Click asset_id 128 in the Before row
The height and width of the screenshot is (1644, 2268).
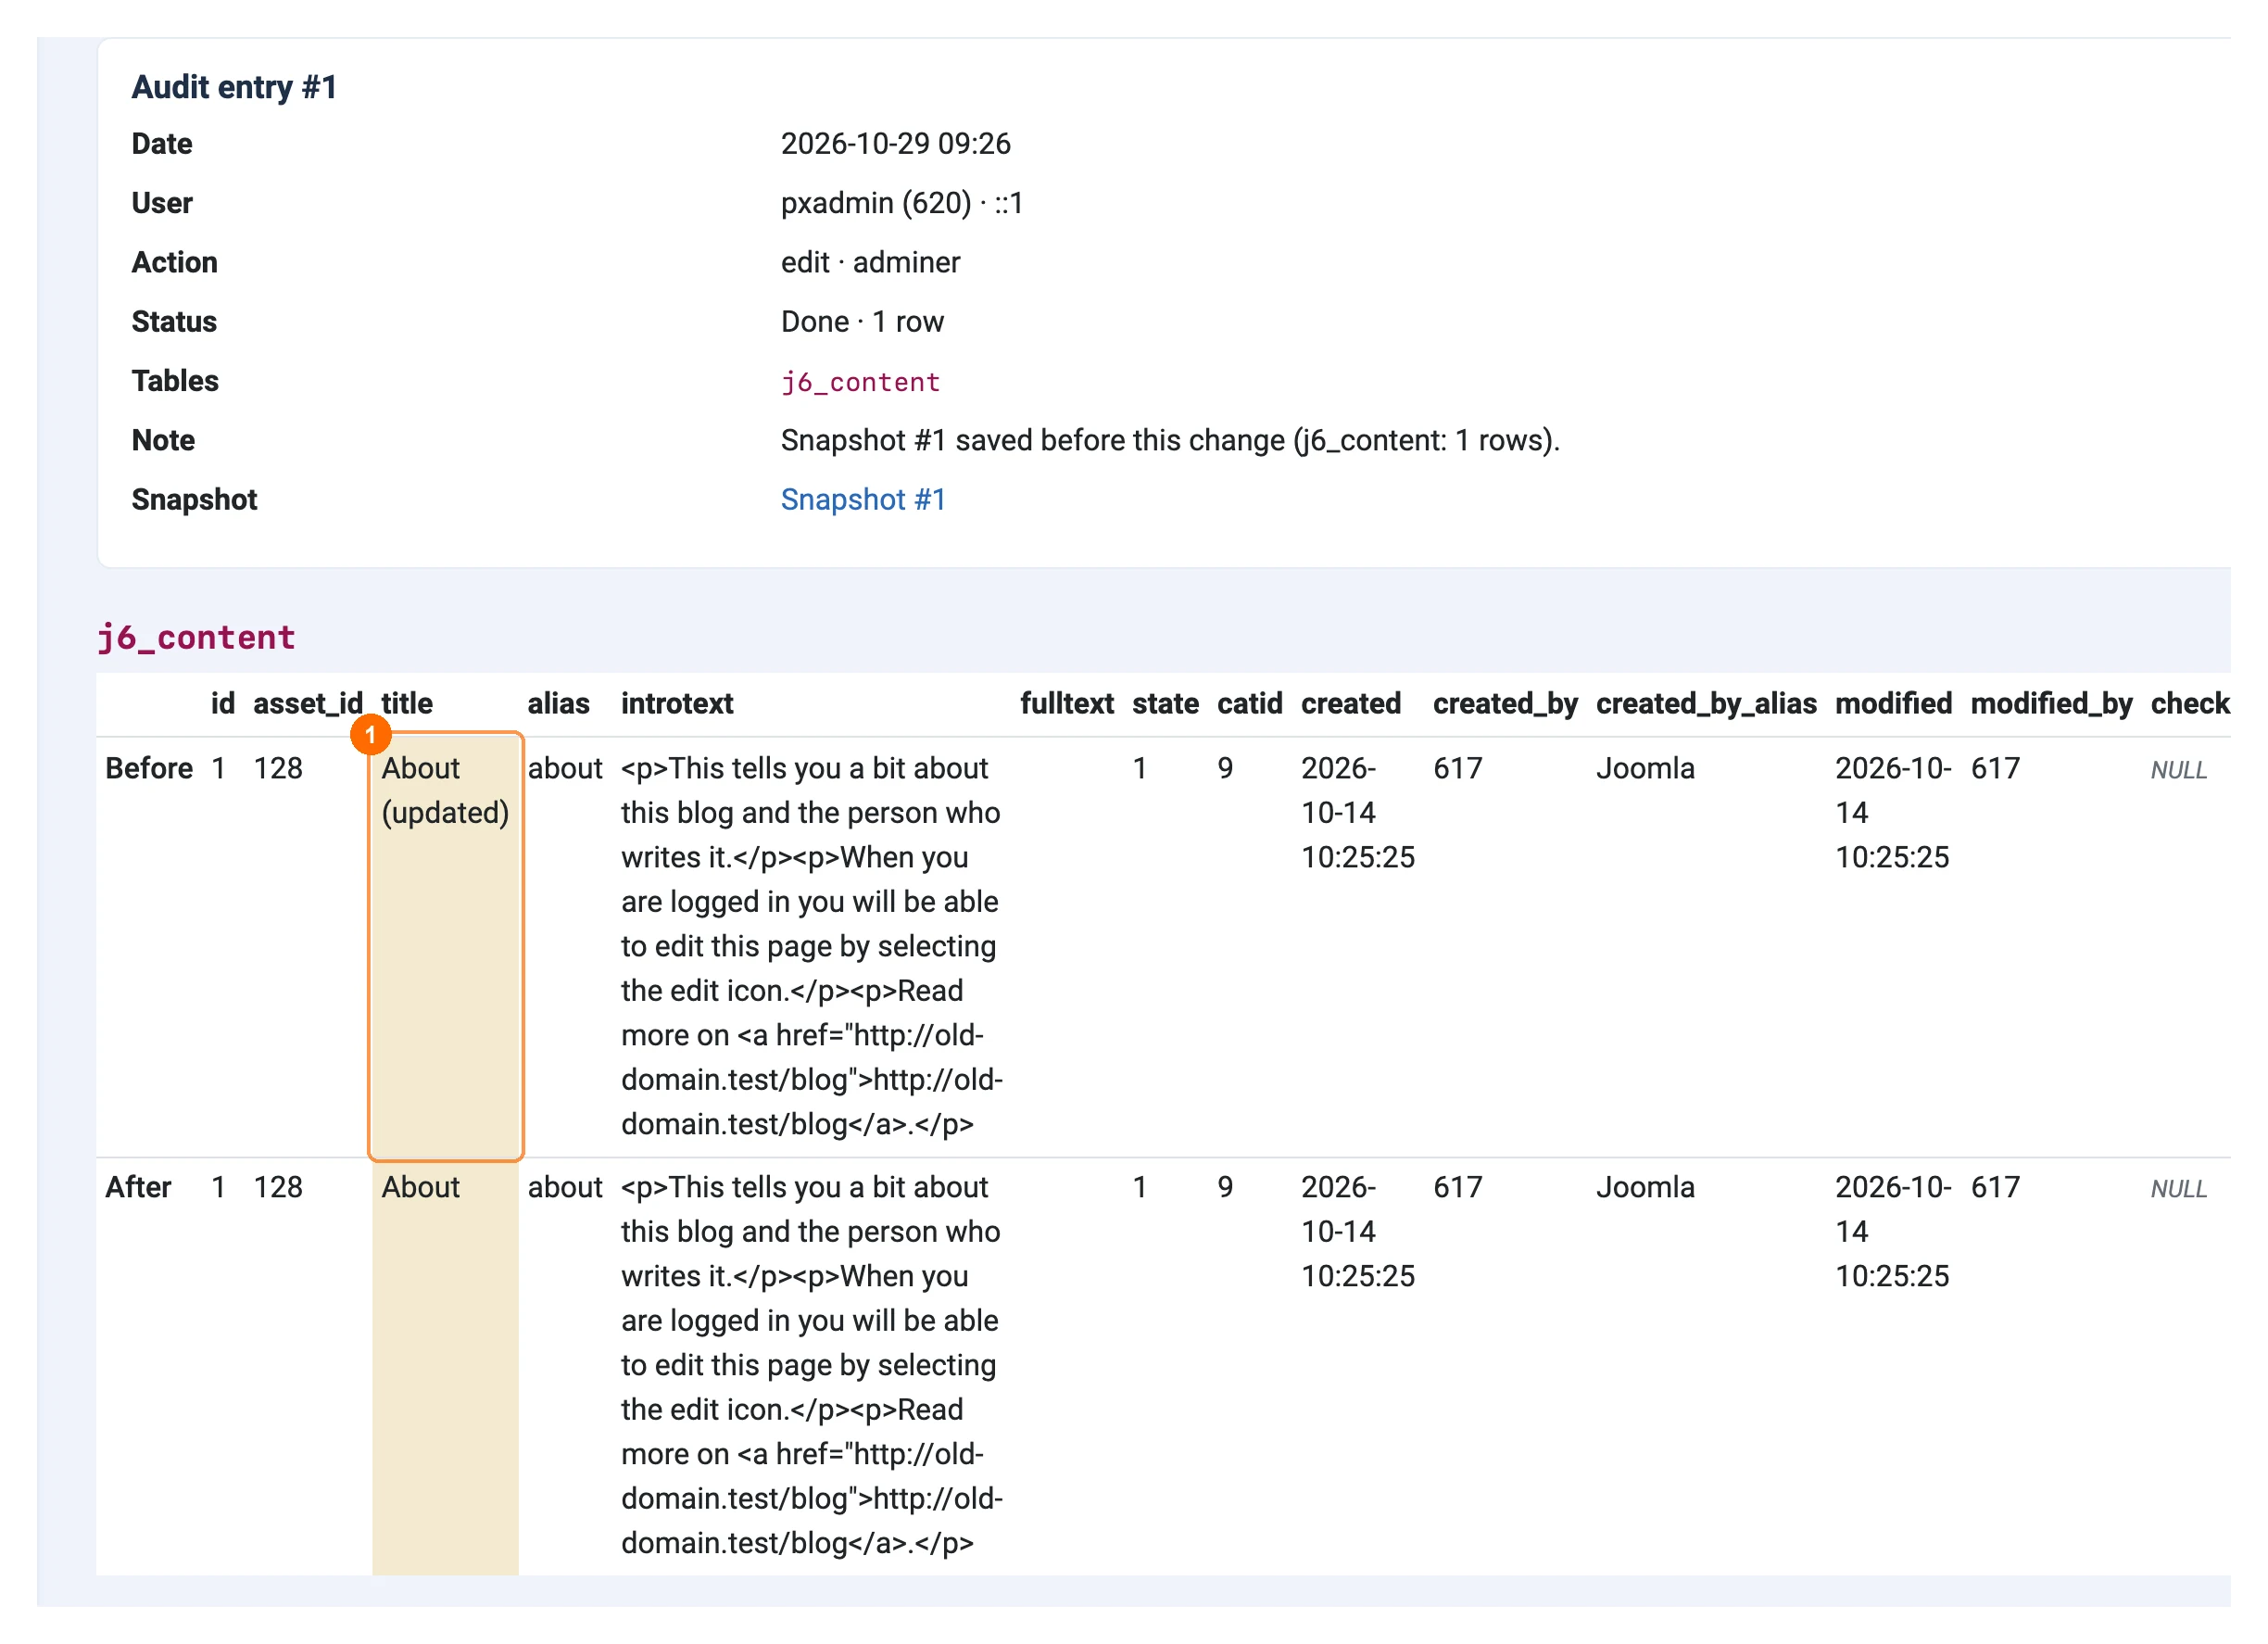[278, 768]
